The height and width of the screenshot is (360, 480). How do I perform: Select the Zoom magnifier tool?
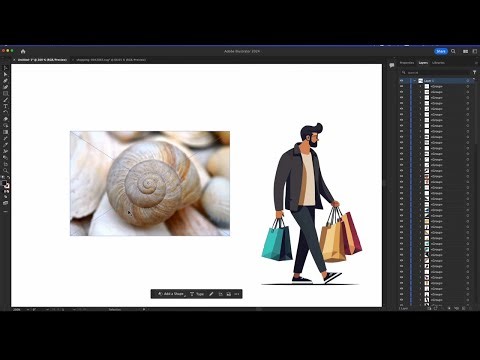click(x=5, y=170)
